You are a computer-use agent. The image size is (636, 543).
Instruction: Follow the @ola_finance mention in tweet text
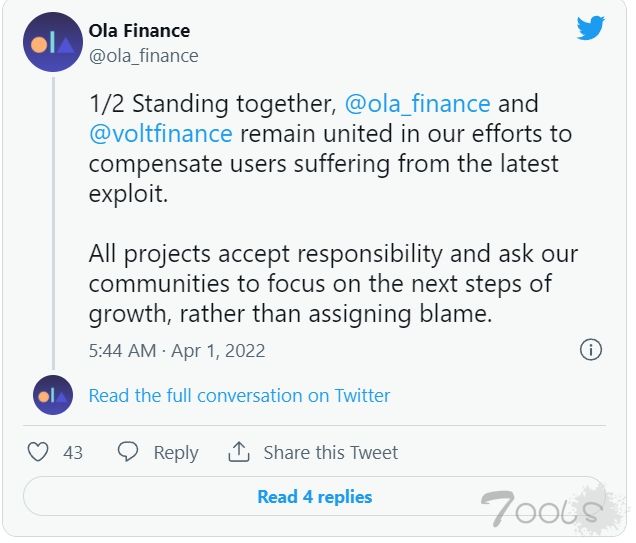(417, 103)
